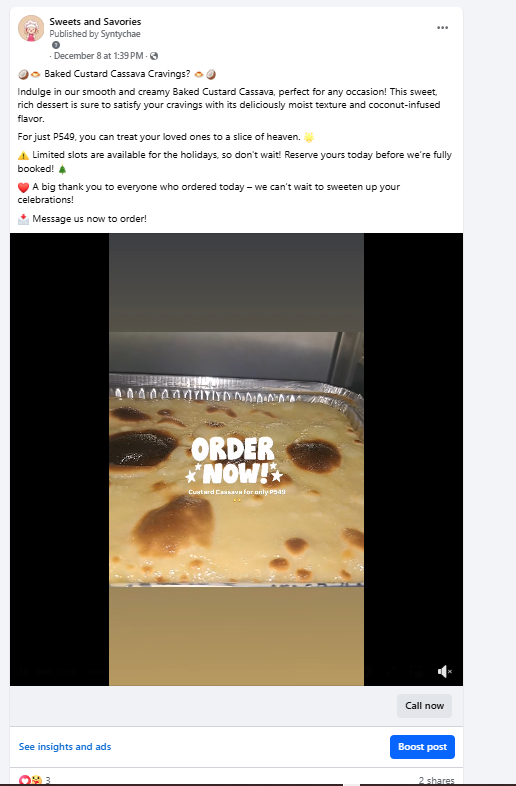Click the Boost post button
516x786 pixels.
pyautogui.click(x=422, y=747)
